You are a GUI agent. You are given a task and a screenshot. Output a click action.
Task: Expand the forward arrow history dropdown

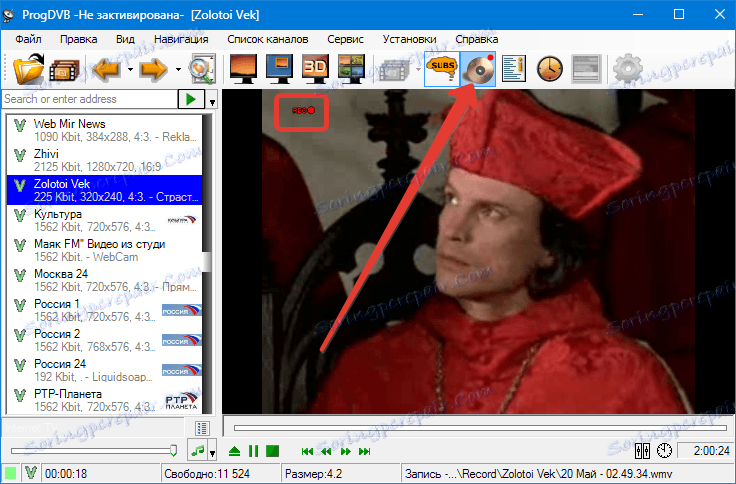[178, 69]
